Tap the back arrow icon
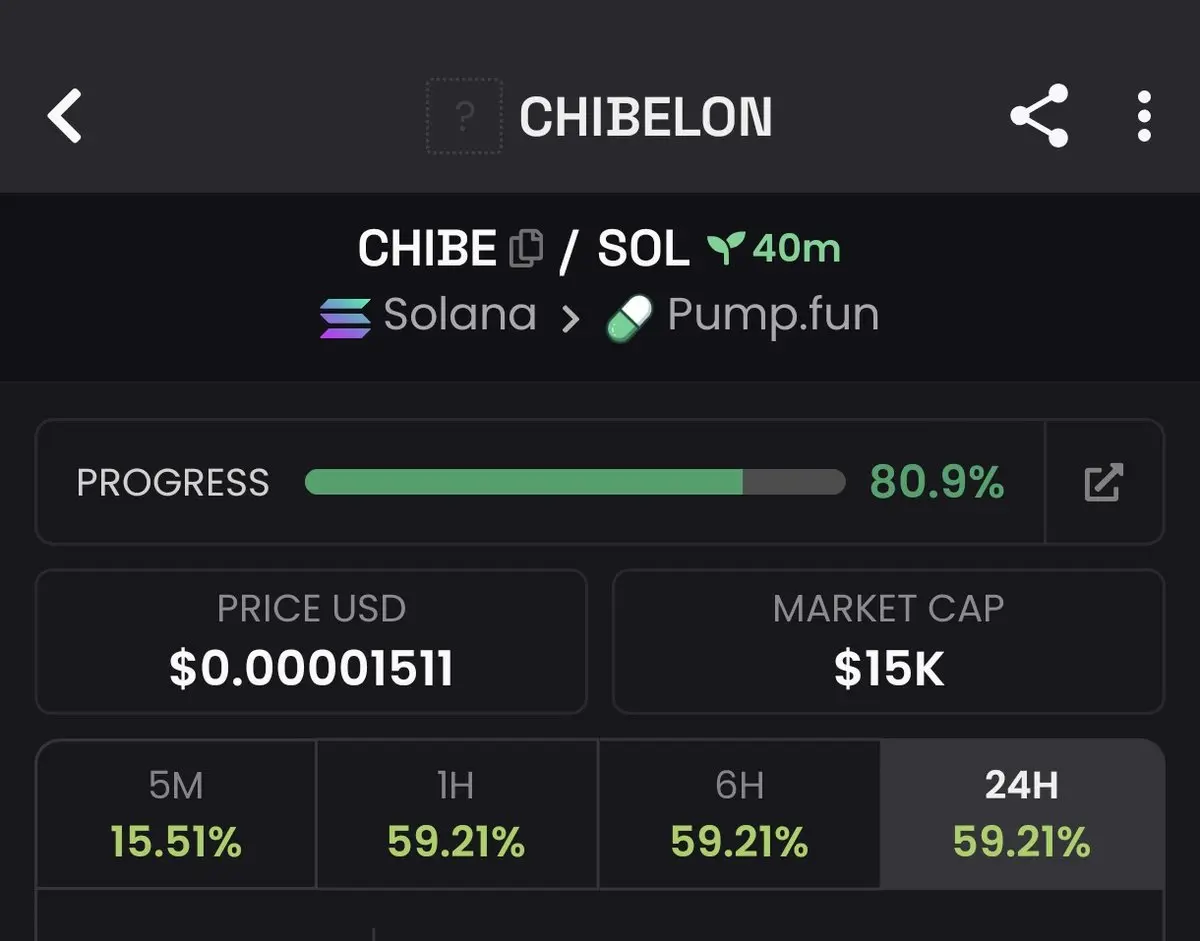The height and width of the screenshot is (941, 1200). 65,115
